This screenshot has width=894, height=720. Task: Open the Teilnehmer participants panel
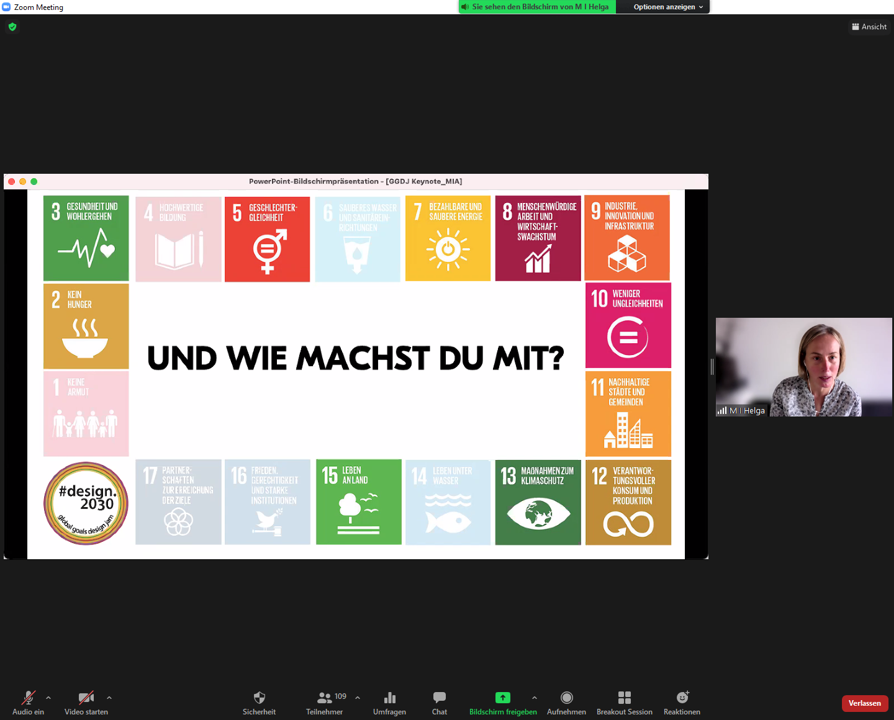click(x=324, y=697)
